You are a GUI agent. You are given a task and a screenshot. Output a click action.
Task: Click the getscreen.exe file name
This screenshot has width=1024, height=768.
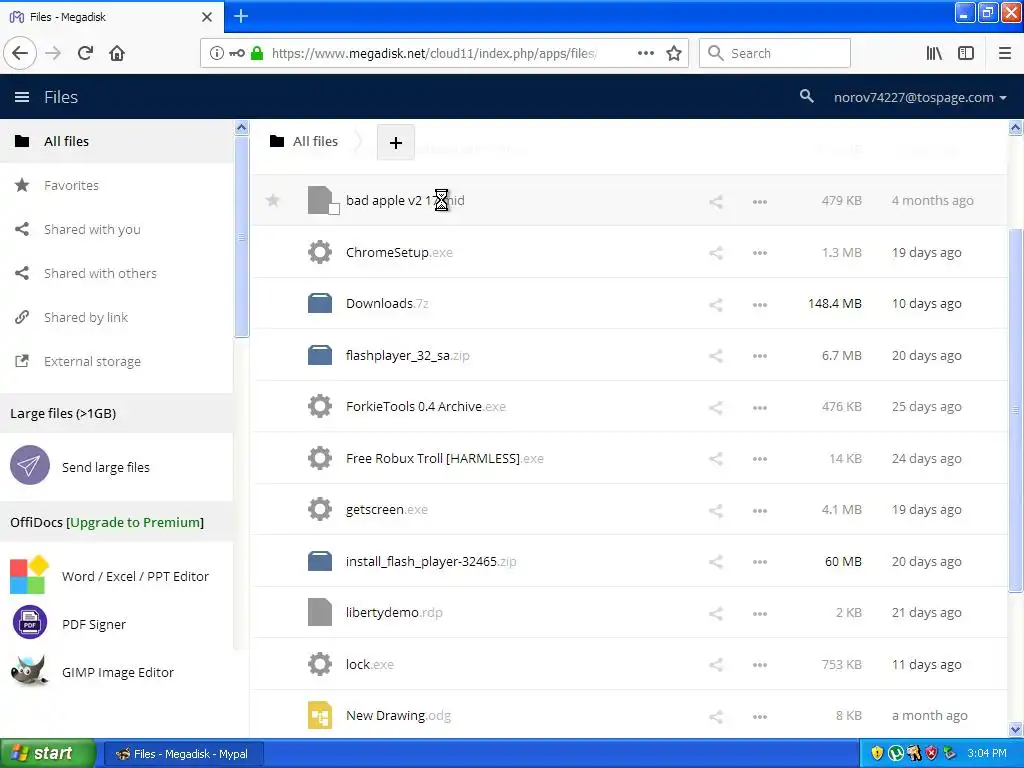387,509
